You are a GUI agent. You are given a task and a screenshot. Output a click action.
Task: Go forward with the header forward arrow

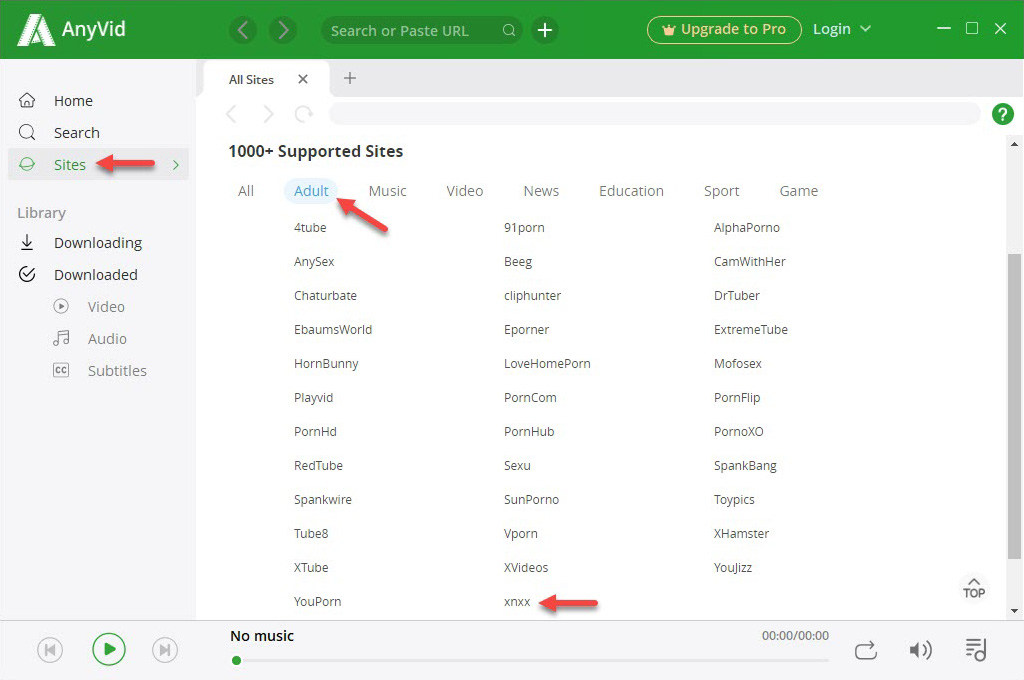(x=283, y=30)
